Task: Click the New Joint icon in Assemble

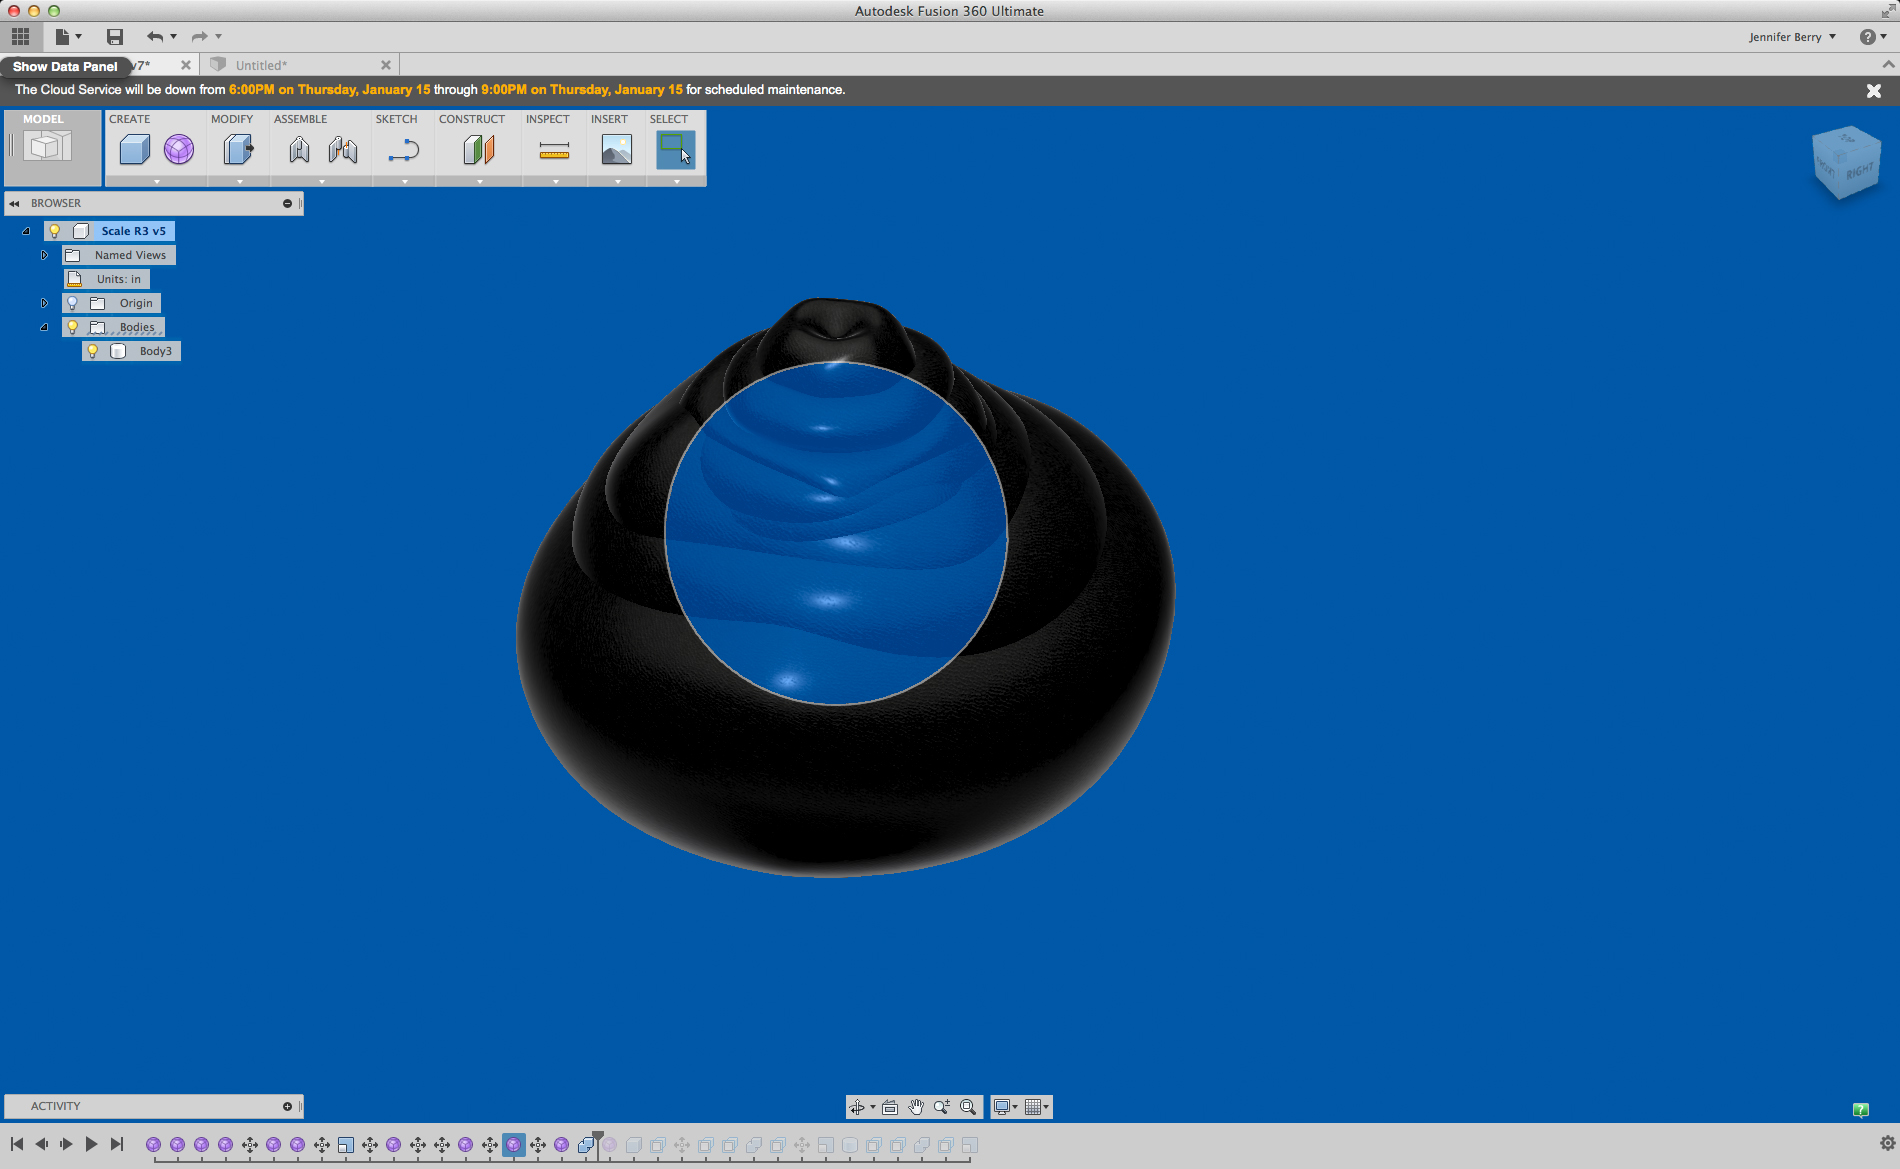Action: [299, 150]
